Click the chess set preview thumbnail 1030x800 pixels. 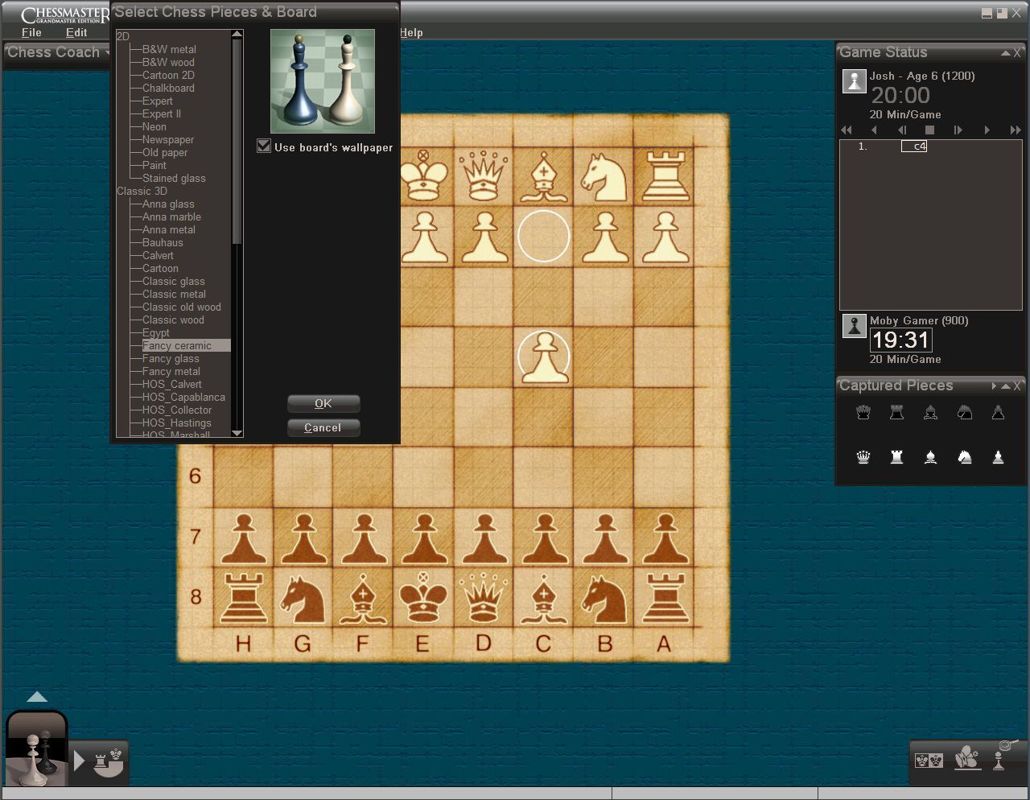click(322, 81)
